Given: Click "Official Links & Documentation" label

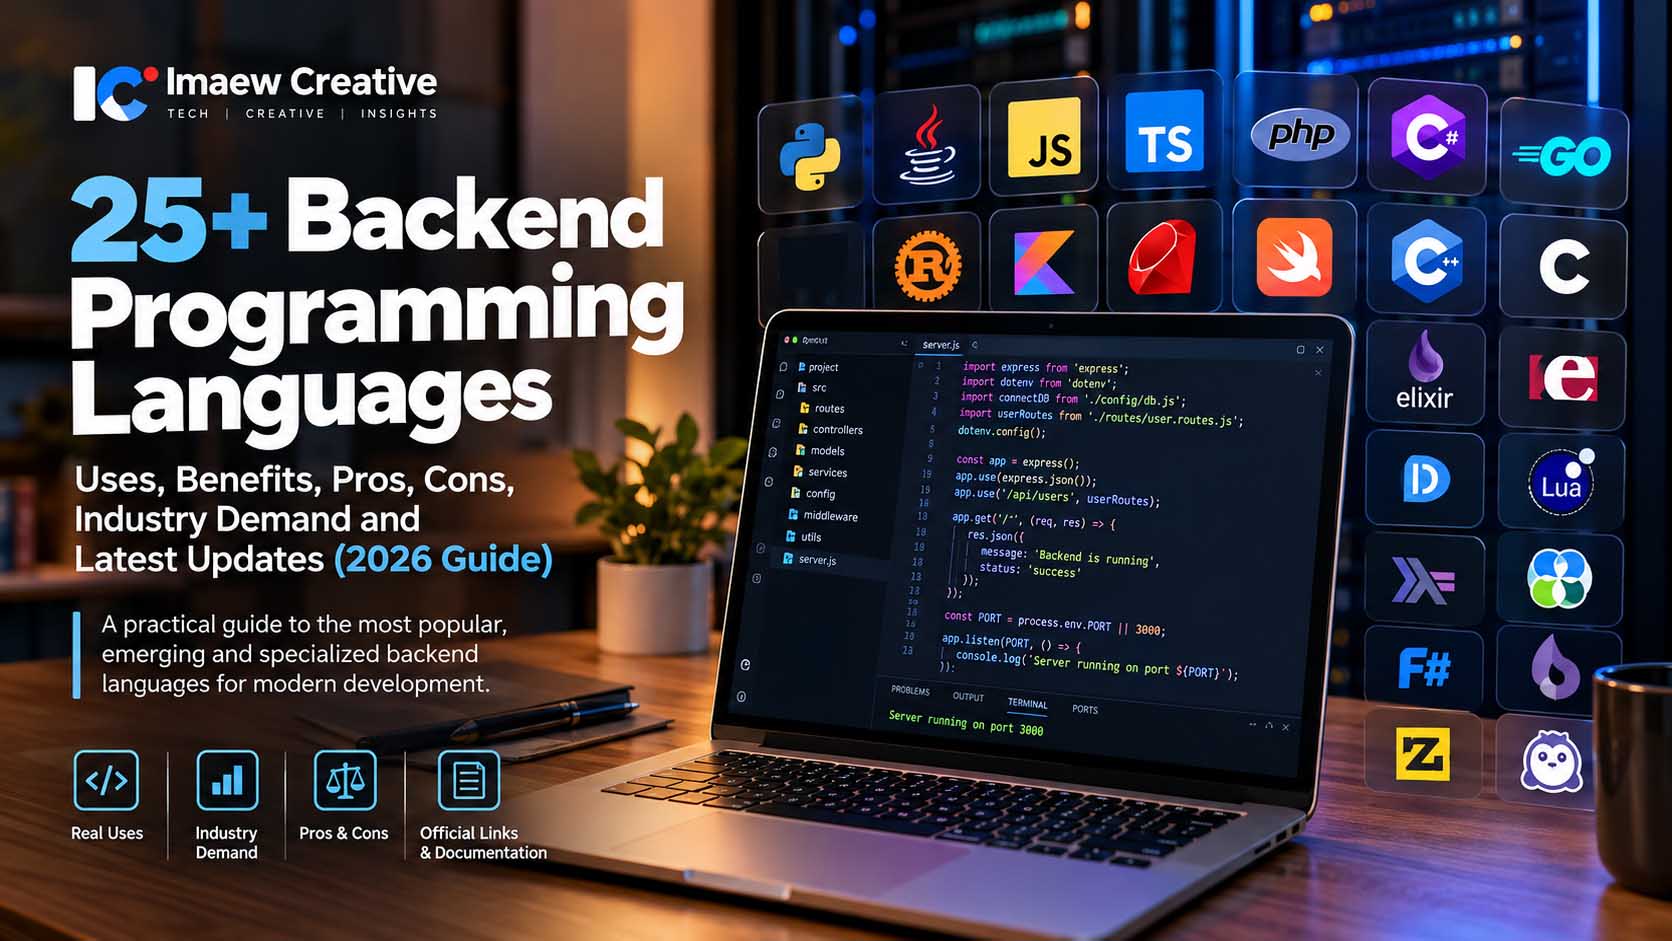Looking at the screenshot, I should (483, 843).
